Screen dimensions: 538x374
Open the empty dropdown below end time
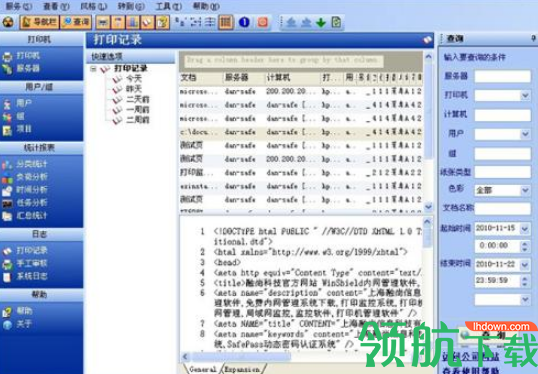[x=525, y=300]
